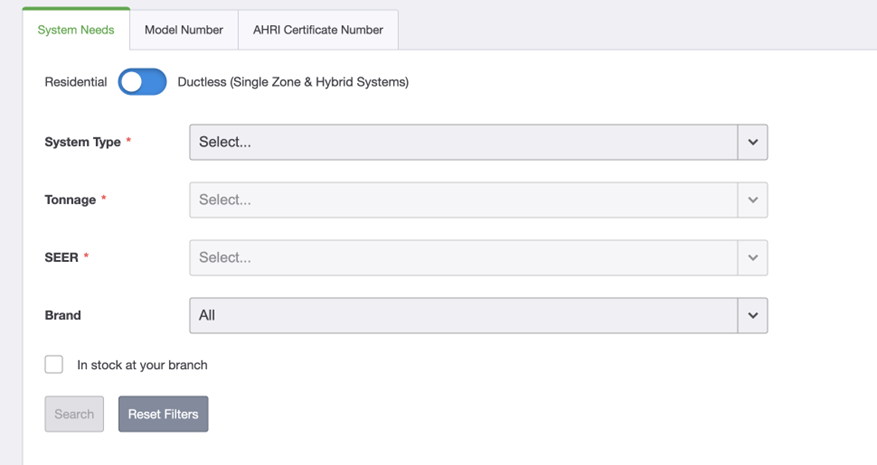The image size is (877, 465).
Task: Switch to the Model Number tab
Action: 184,30
